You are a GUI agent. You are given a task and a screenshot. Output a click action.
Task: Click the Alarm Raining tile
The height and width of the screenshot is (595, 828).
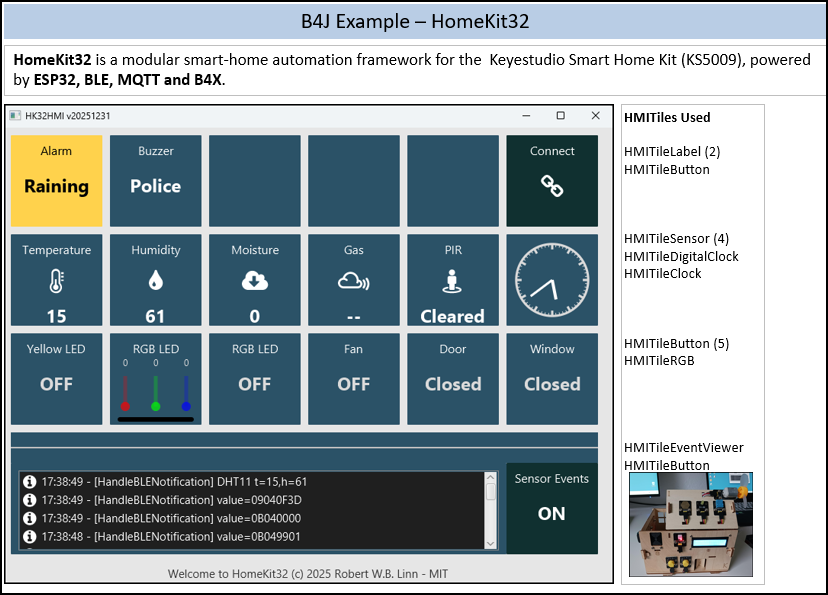point(57,181)
